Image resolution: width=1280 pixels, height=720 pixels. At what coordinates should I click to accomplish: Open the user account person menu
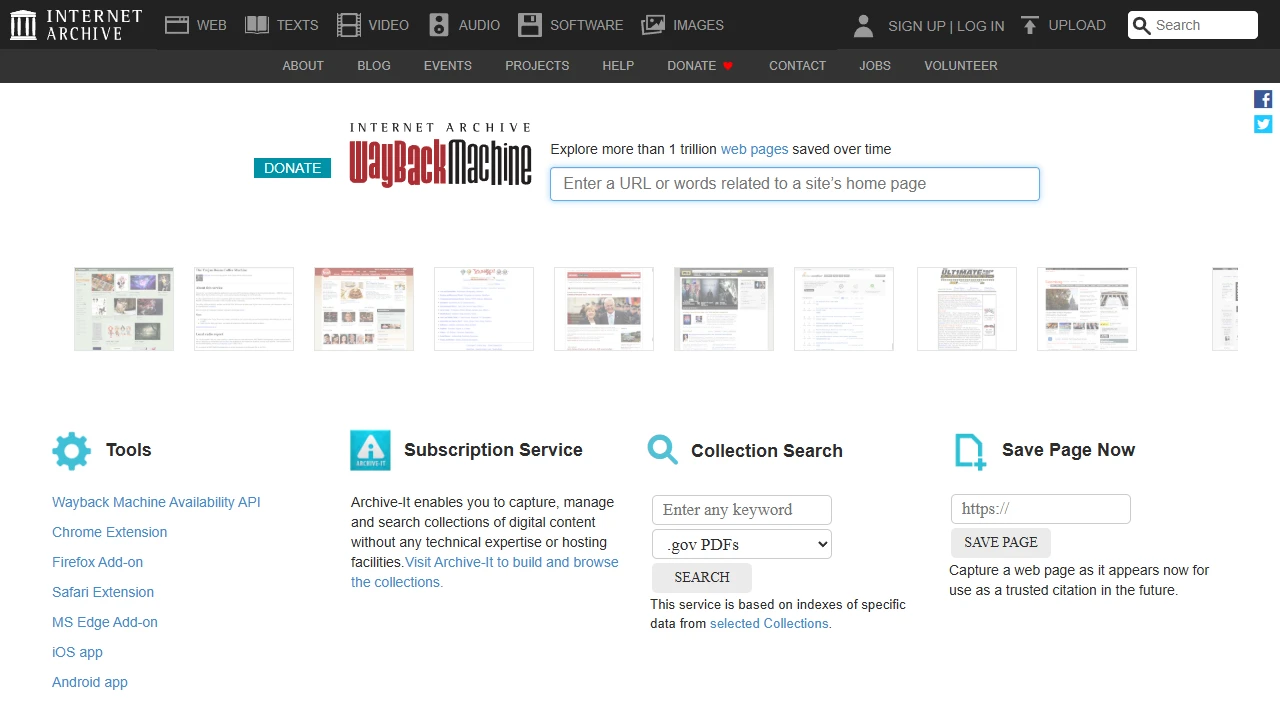(x=862, y=25)
